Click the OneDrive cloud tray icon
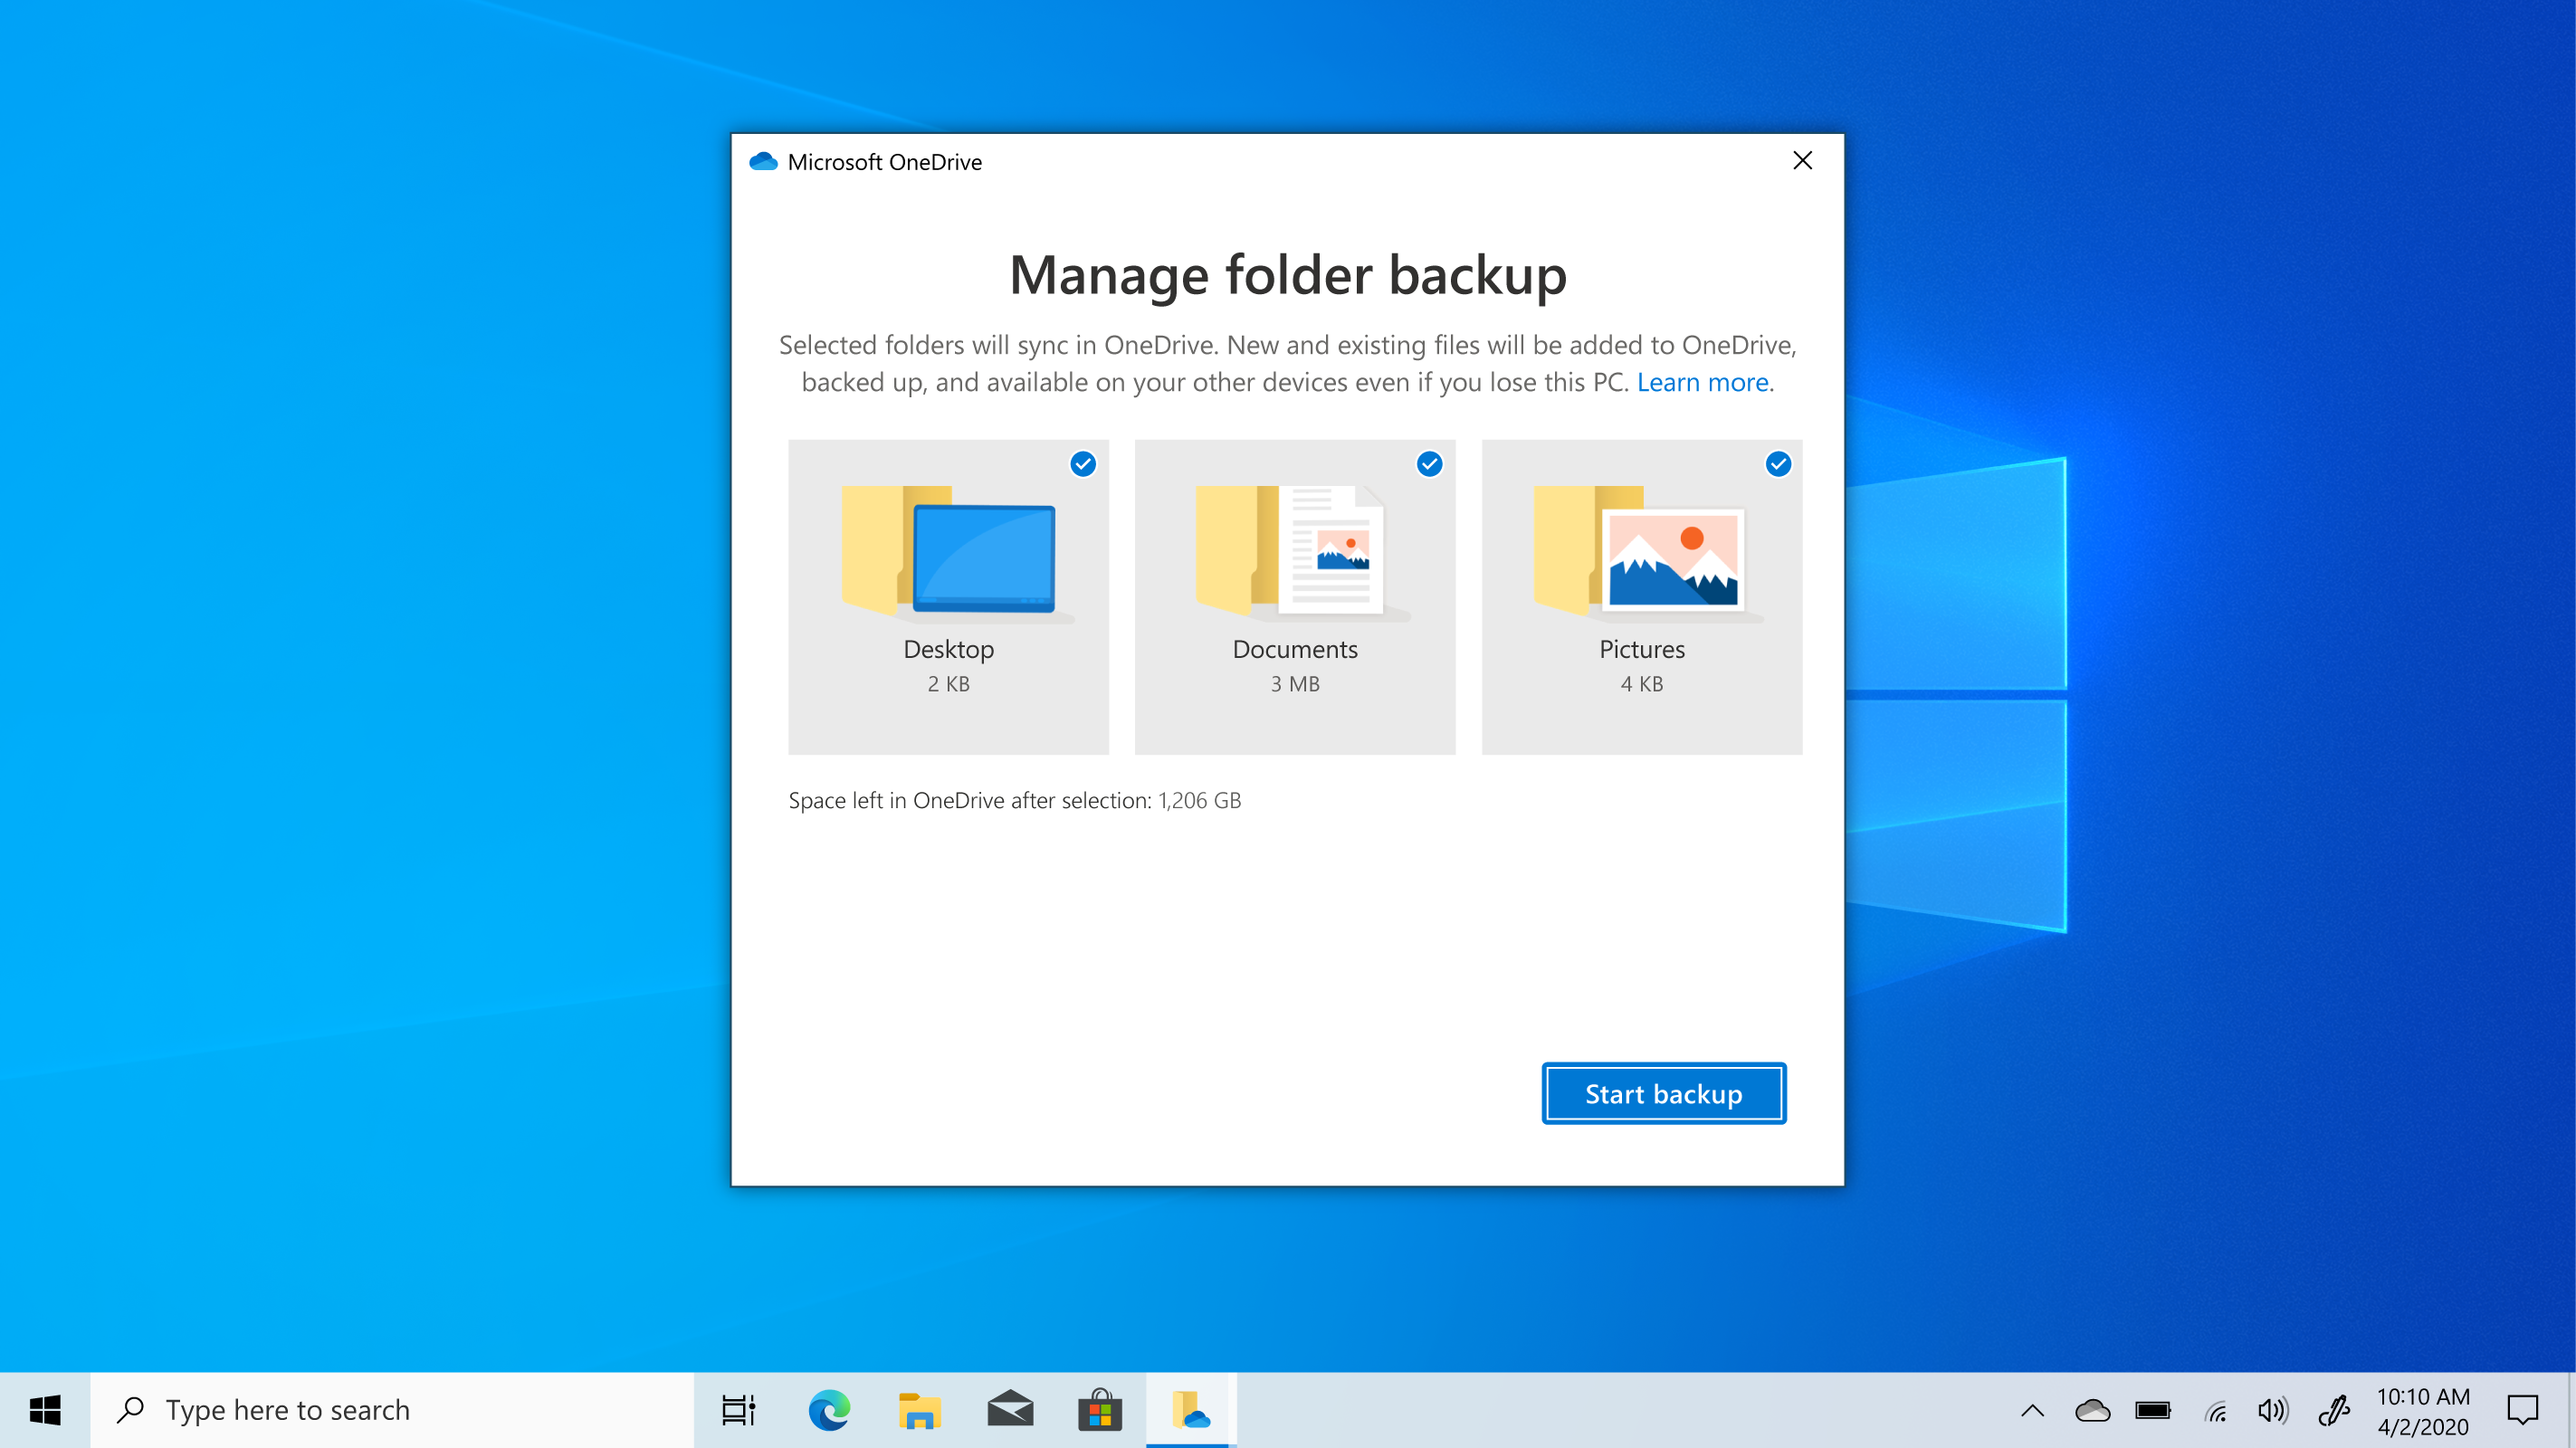The image size is (2576, 1448). (2092, 1410)
